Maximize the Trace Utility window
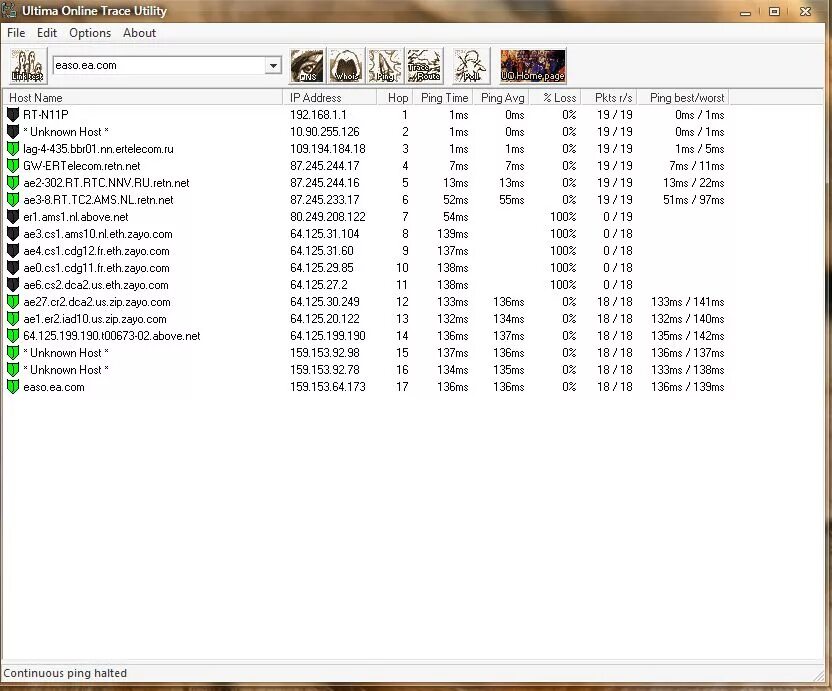Screen dimensions: 832x691 (774, 11)
